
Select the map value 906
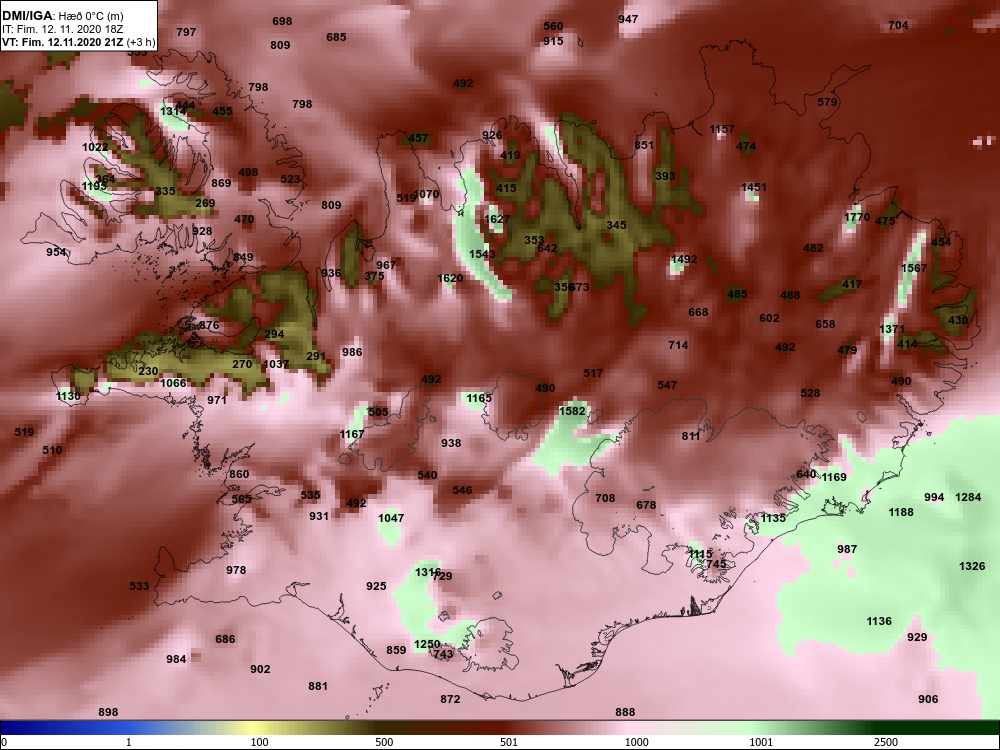pyautogui.click(x=928, y=699)
